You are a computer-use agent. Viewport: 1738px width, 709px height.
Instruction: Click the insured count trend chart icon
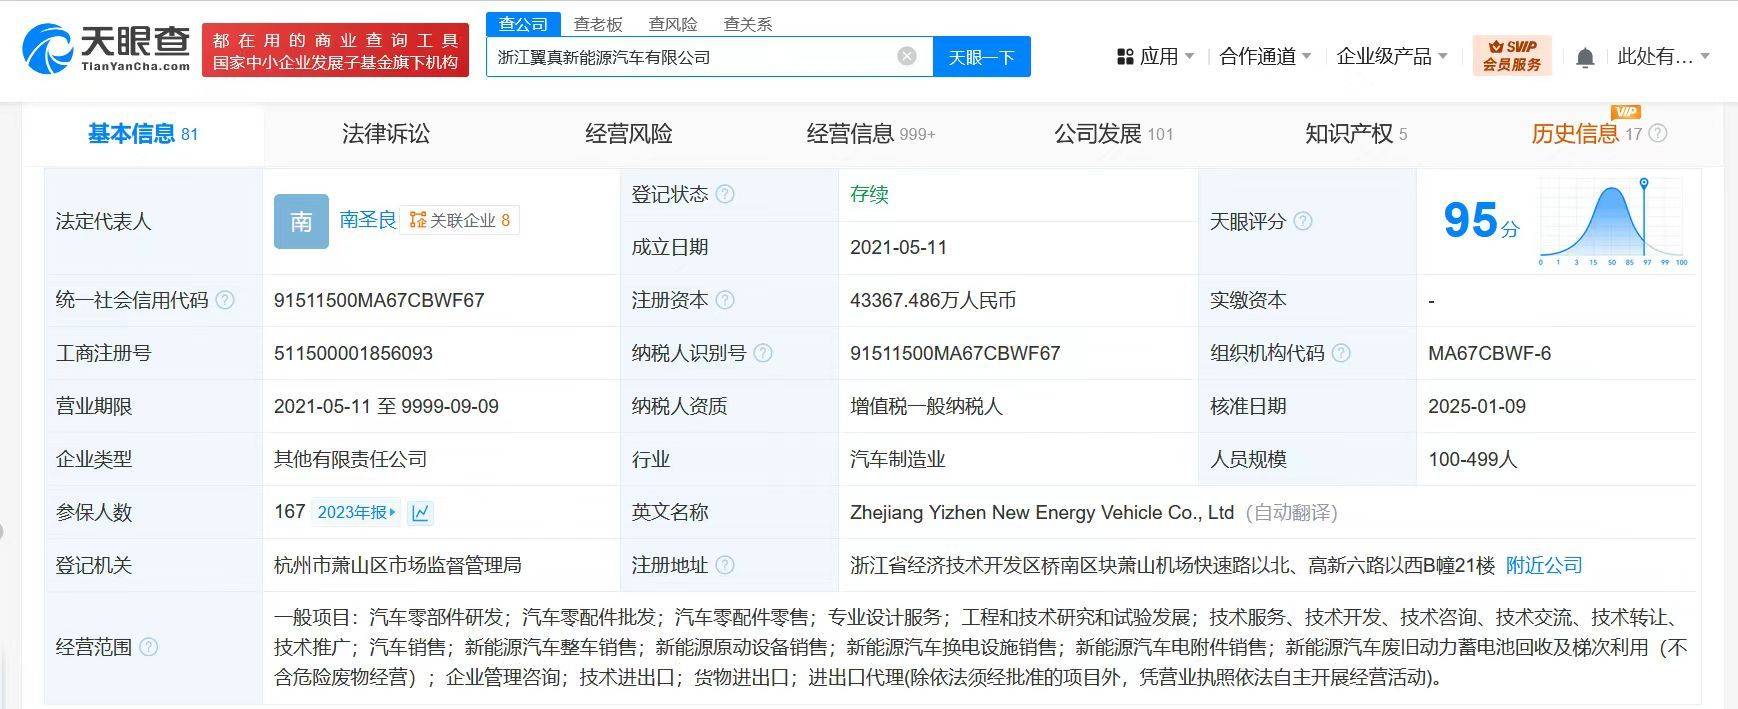[x=420, y=513]
